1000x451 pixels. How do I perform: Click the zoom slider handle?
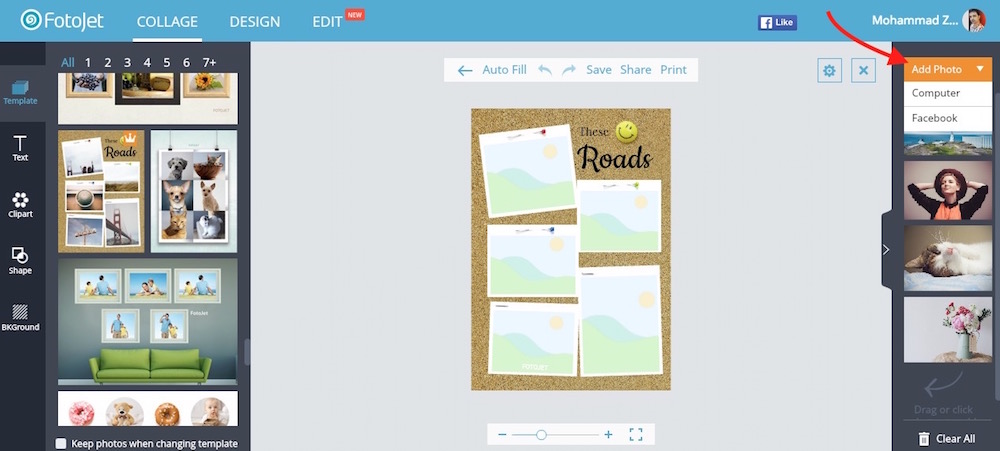point(541,434)
